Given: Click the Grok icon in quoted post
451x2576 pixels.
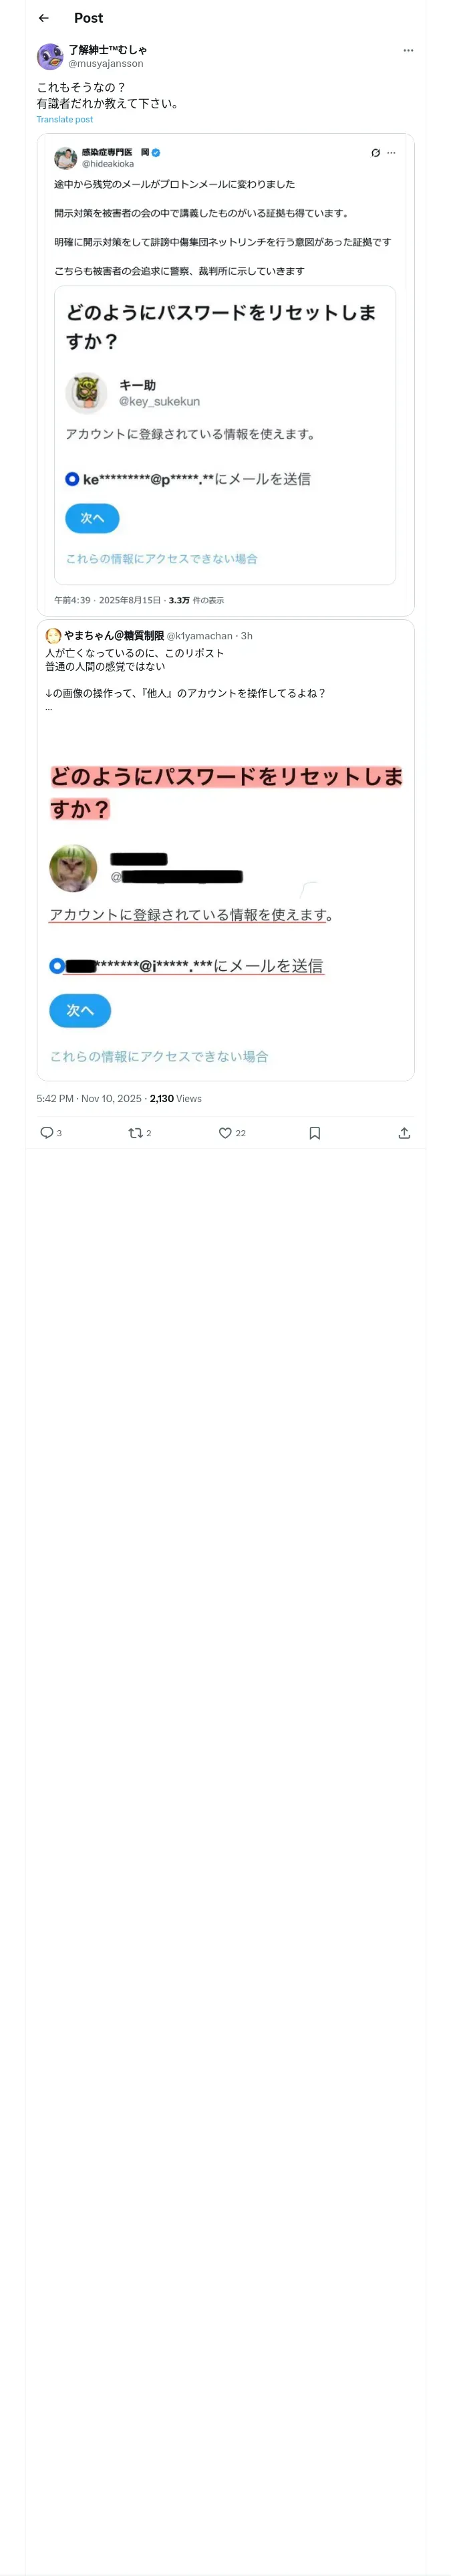Looking at the screenshot, I should click(x=375, y=153).
